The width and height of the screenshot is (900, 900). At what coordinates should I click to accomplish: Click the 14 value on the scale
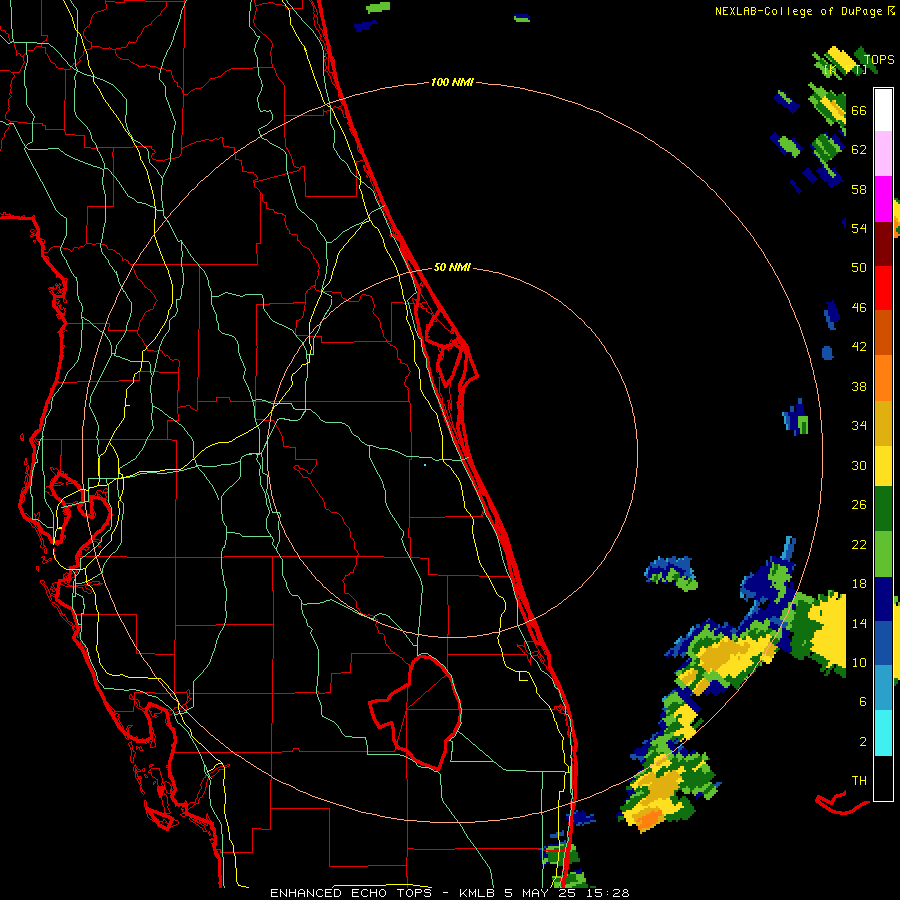(x=859, y=623)
